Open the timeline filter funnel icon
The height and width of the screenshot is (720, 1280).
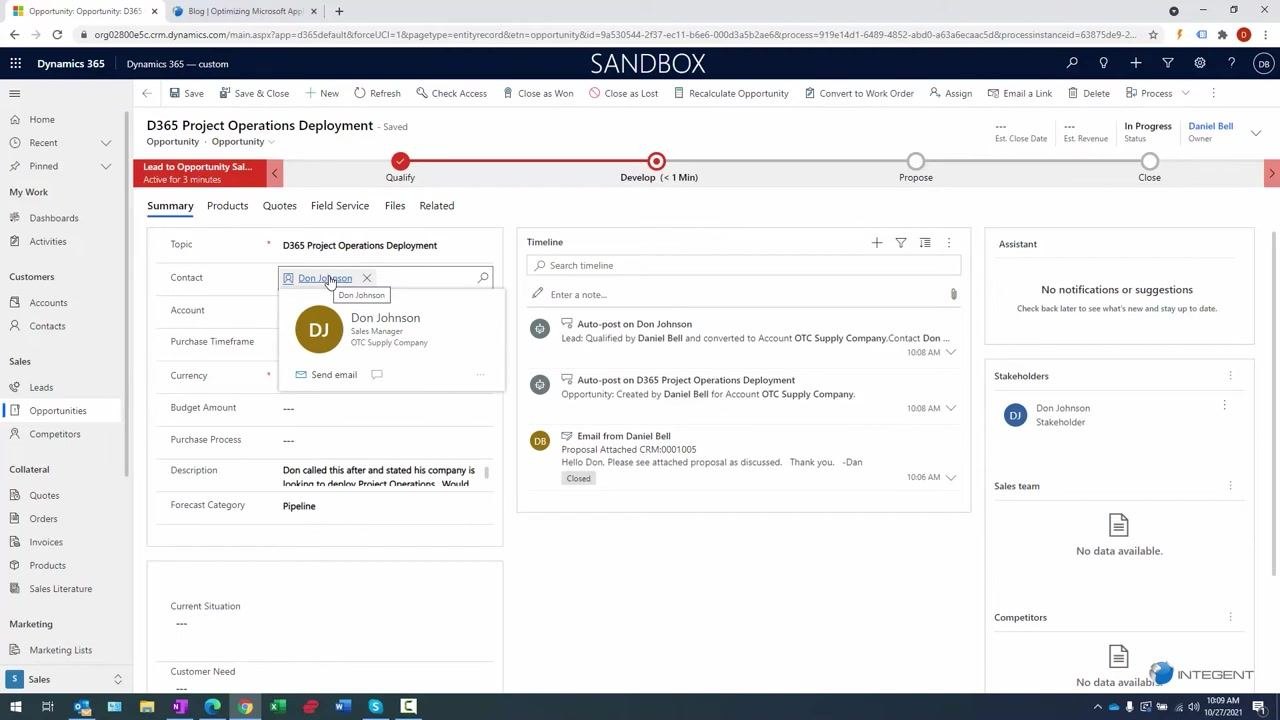click(x=901, y=242)
